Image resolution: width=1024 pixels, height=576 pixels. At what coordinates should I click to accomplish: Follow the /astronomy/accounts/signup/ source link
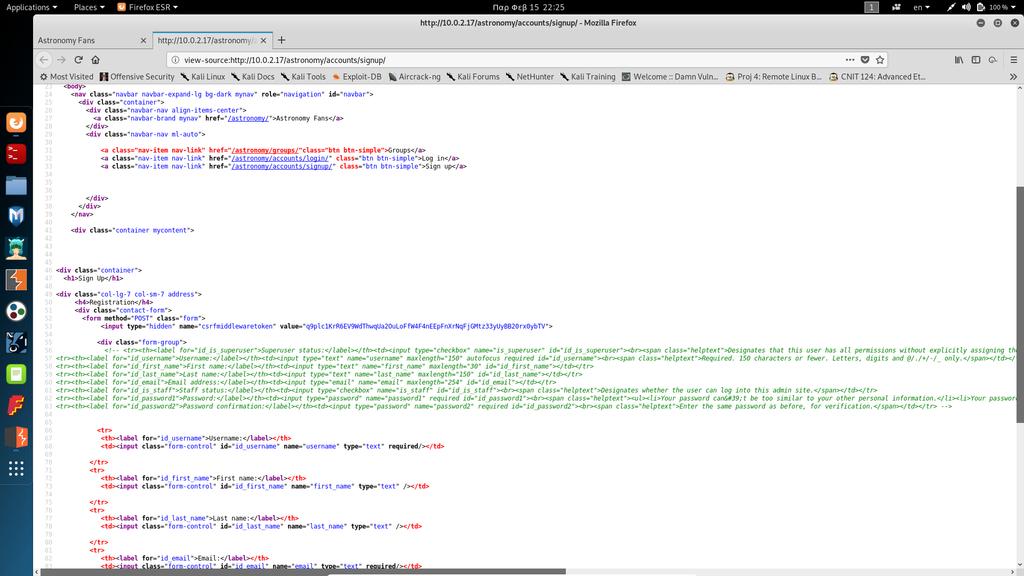click(x=283, y=166)
